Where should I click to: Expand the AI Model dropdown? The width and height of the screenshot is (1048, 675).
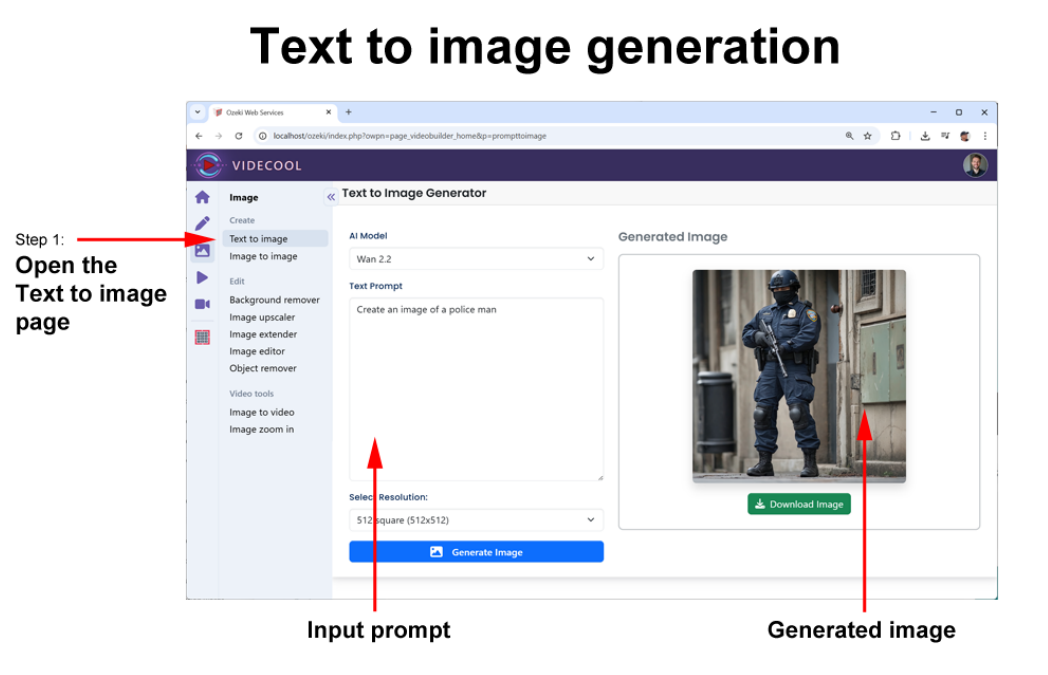476,259
